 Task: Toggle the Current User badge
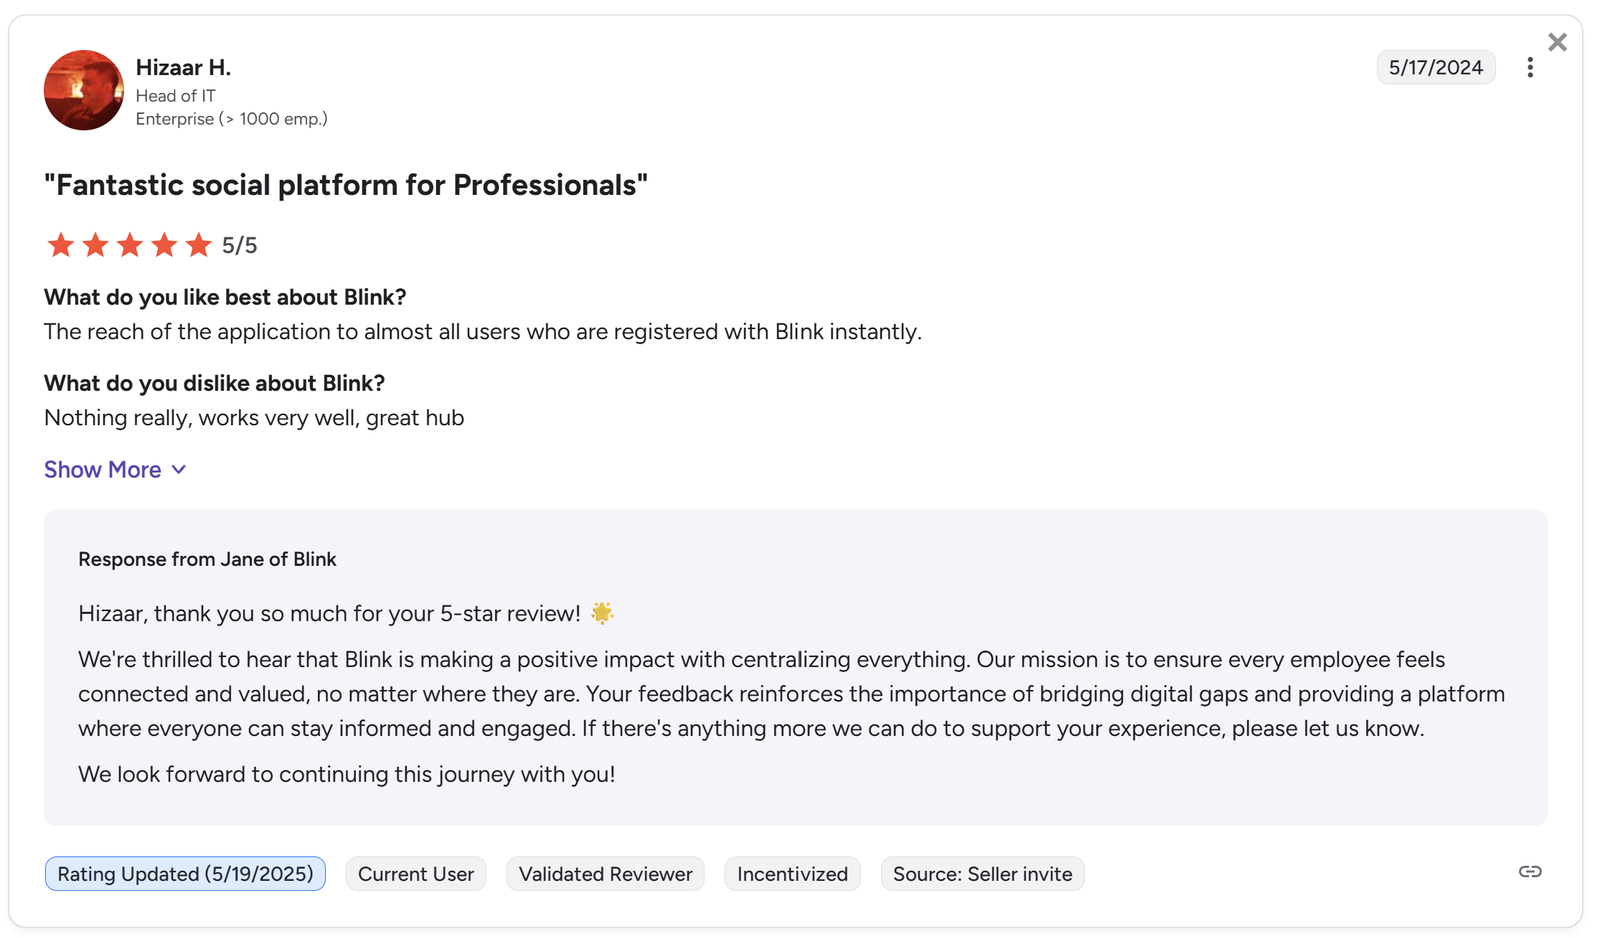coord(416,873)
